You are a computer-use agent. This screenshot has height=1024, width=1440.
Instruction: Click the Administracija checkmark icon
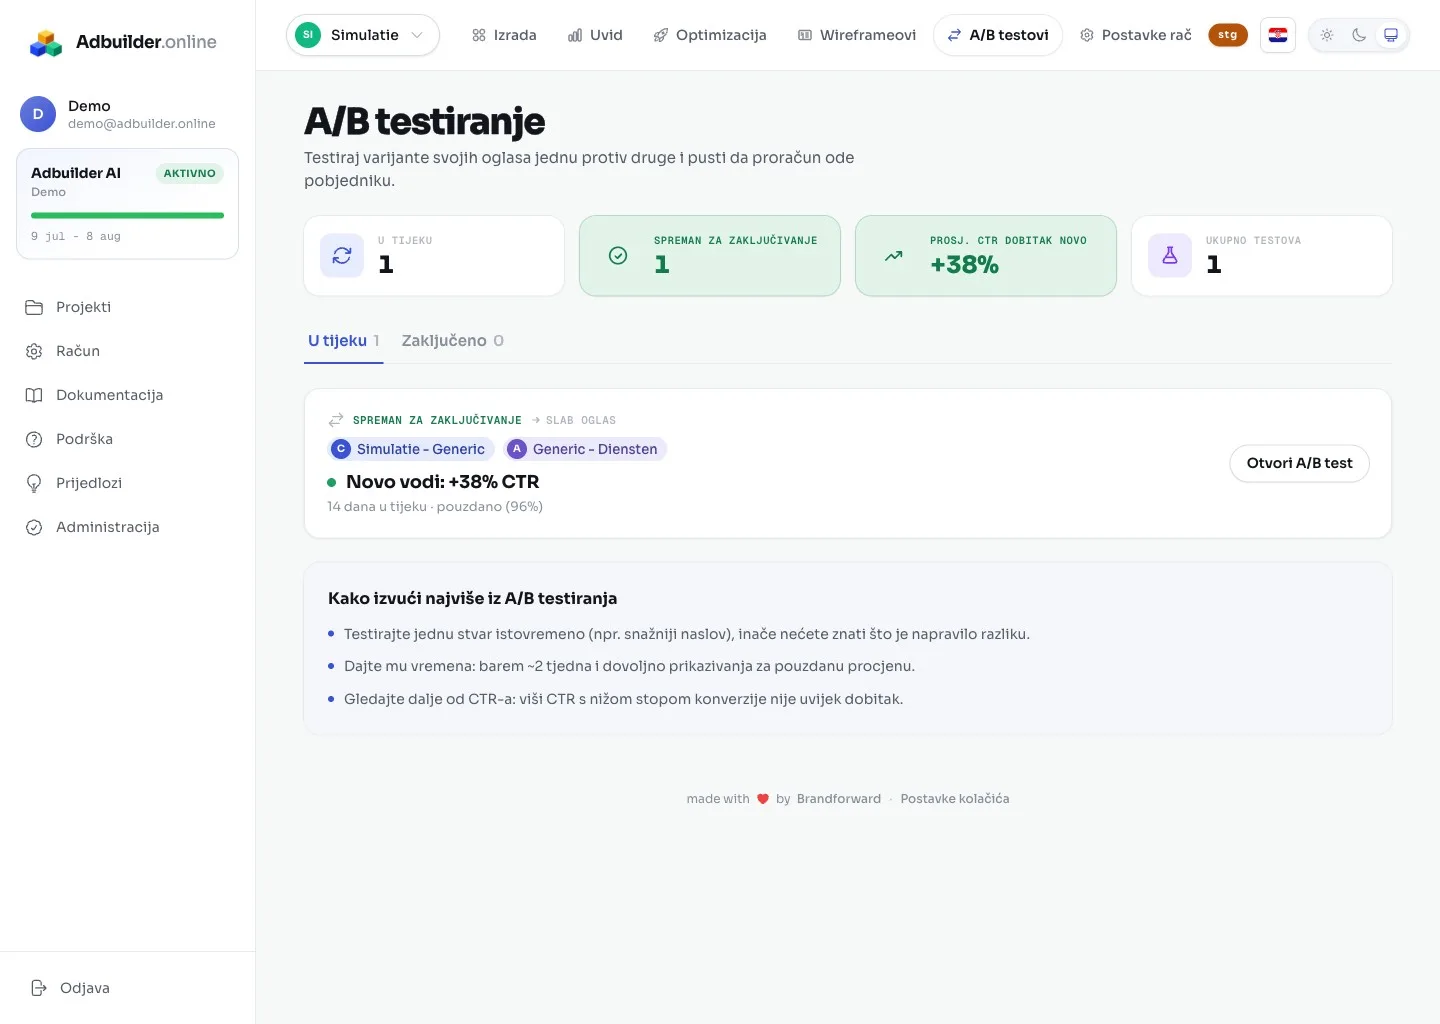tap(34, 527)
